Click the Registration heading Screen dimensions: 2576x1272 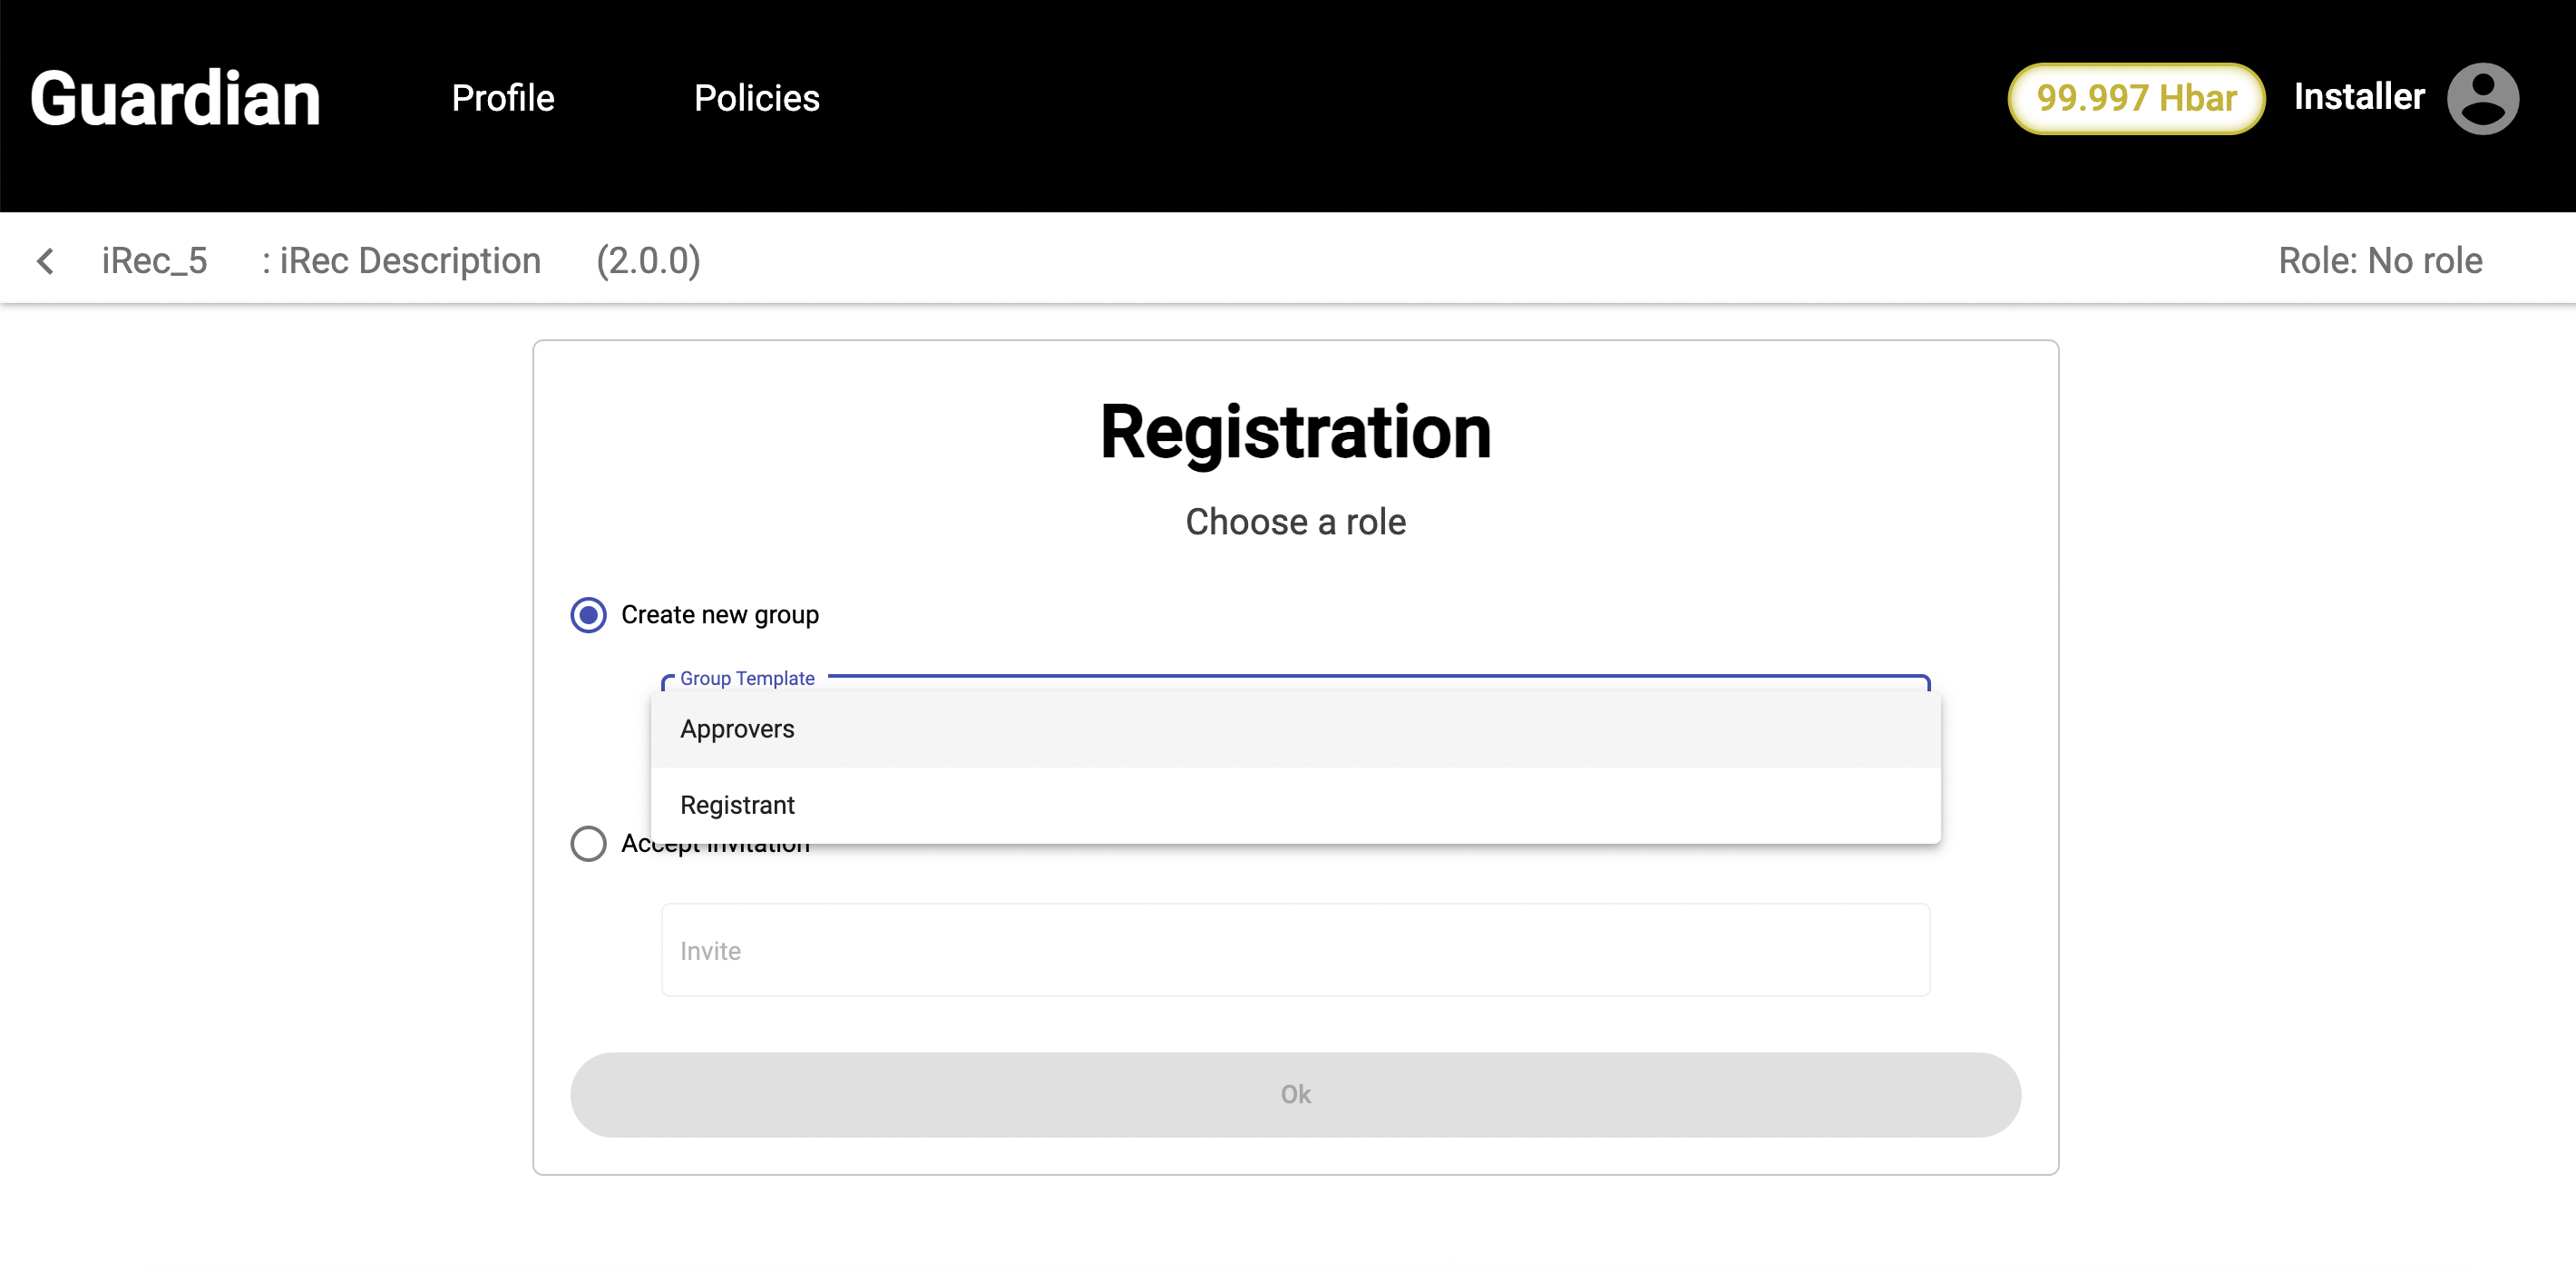[1295, 433]
